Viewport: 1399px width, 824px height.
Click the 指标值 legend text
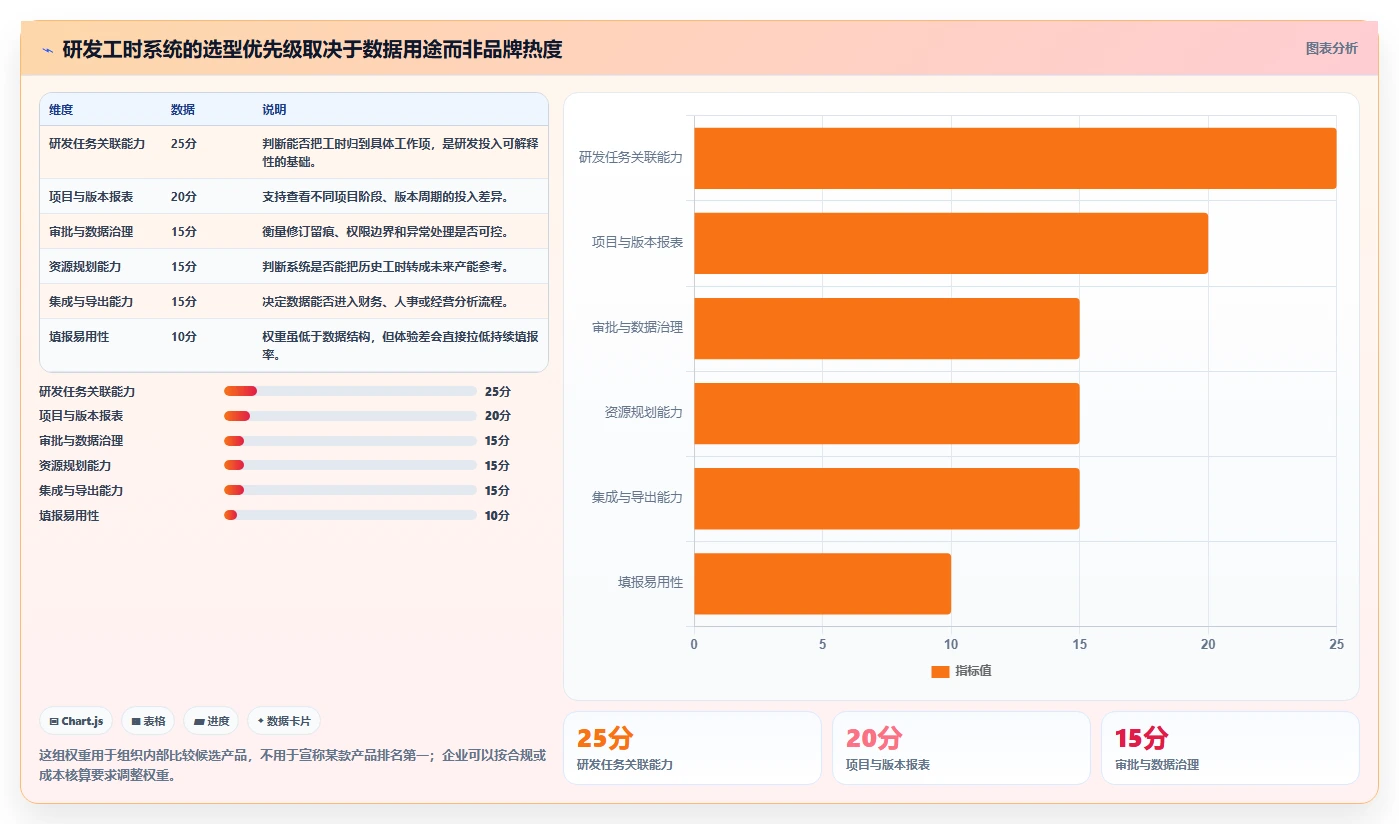tap(973, 672)
